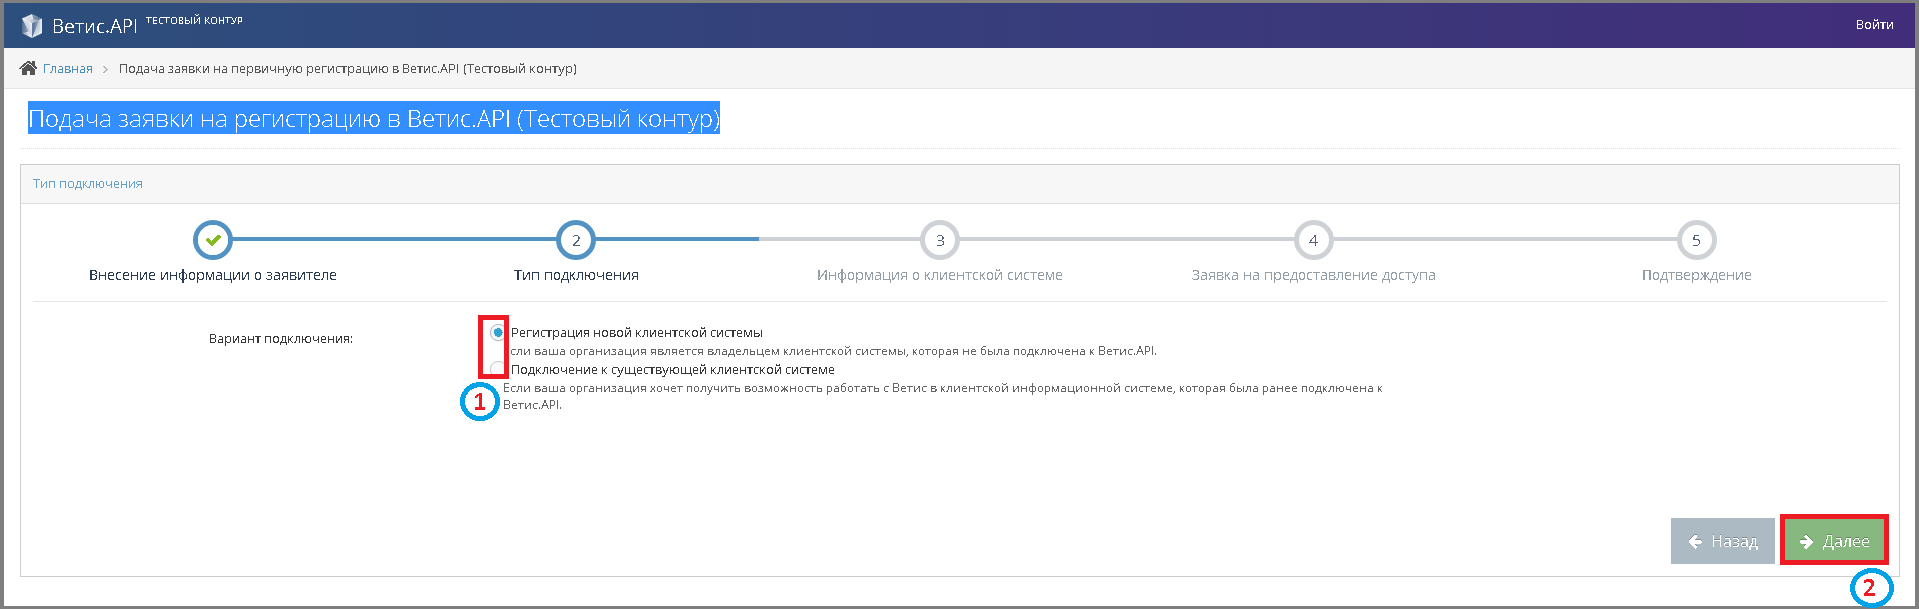Click the Ветис.API title text

(x=95, y=26)
